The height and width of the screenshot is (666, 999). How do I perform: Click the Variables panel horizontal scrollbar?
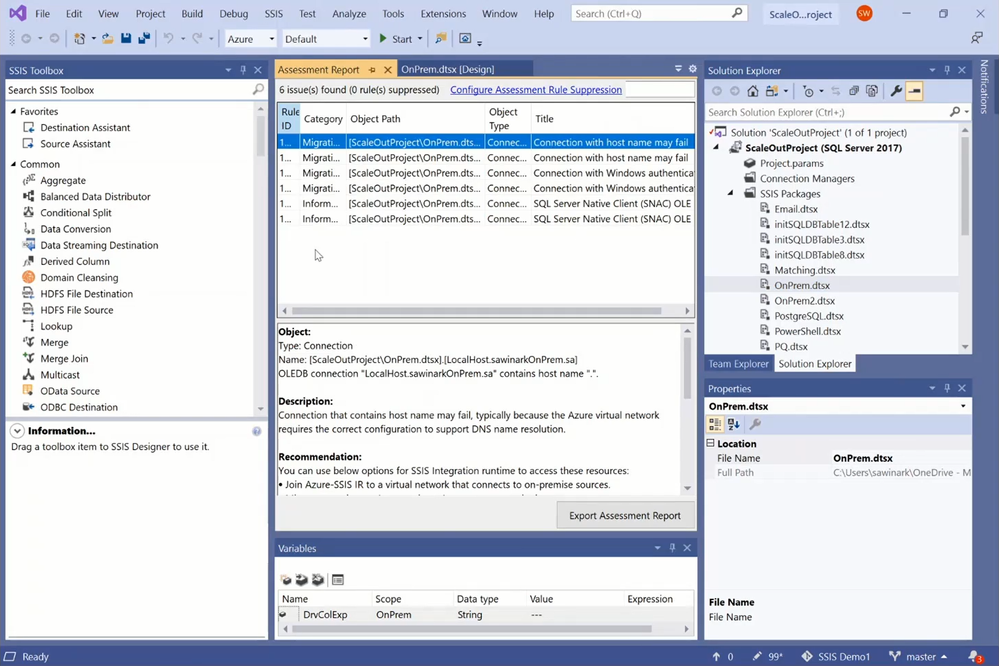pos(471,629)
